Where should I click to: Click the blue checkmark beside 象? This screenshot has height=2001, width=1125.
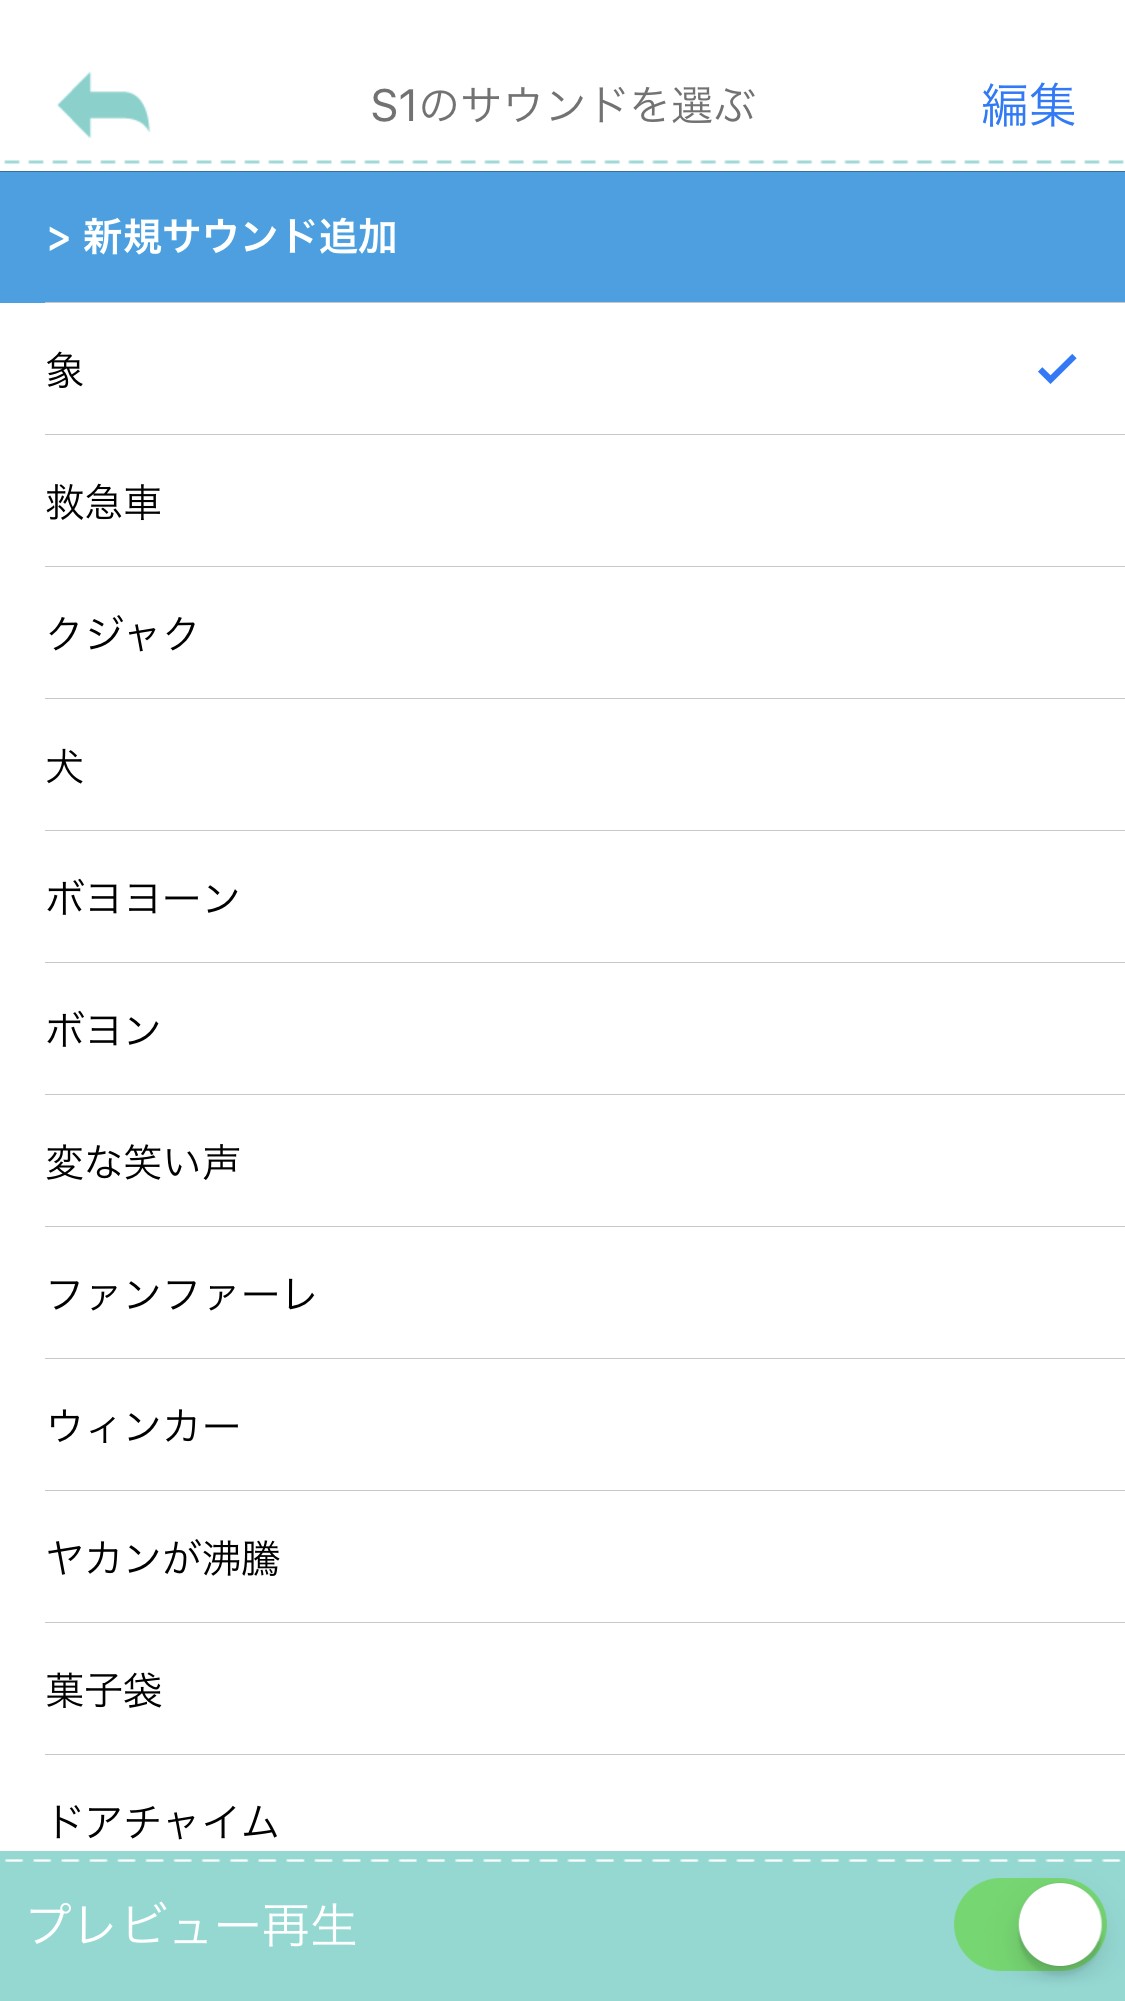[1056, 369]
